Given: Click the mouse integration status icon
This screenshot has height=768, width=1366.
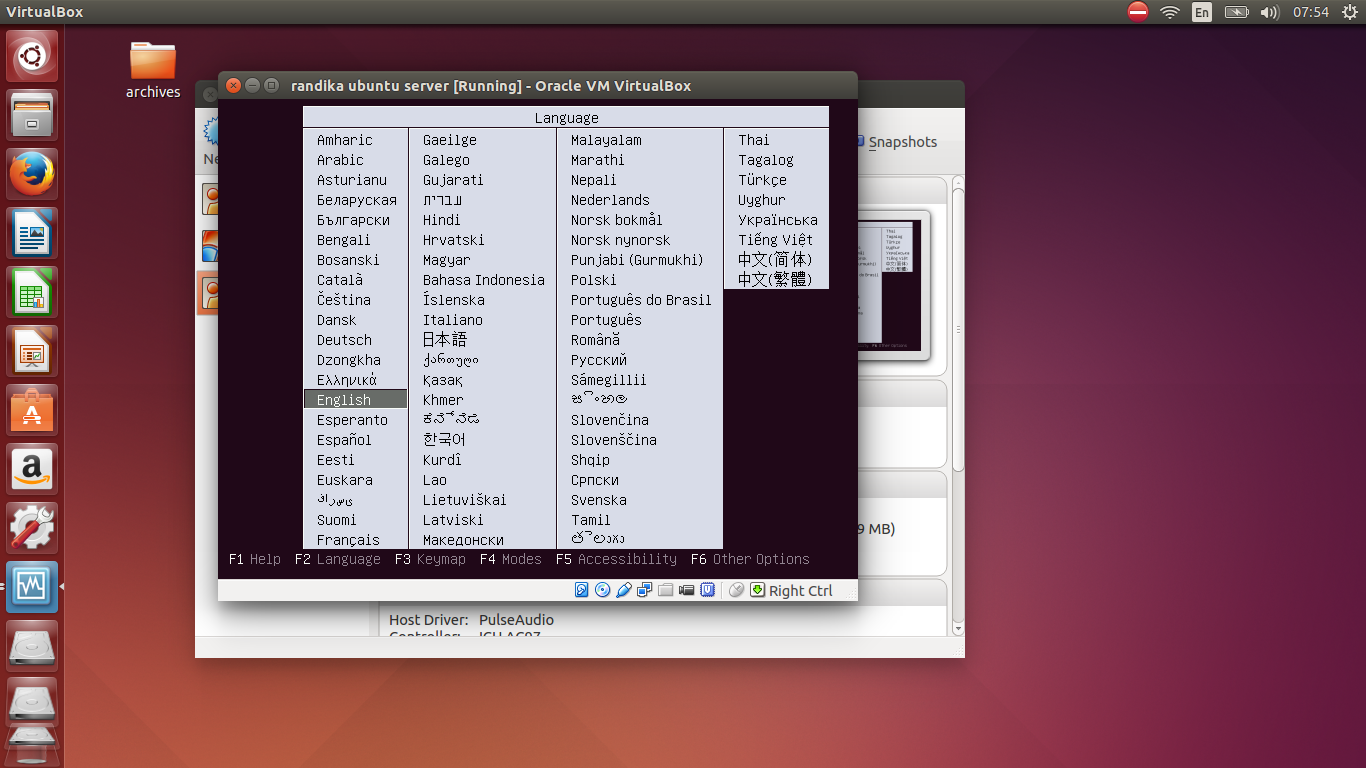Looking at the screenshot, I should pyautogui.click(x=737, y=590).
